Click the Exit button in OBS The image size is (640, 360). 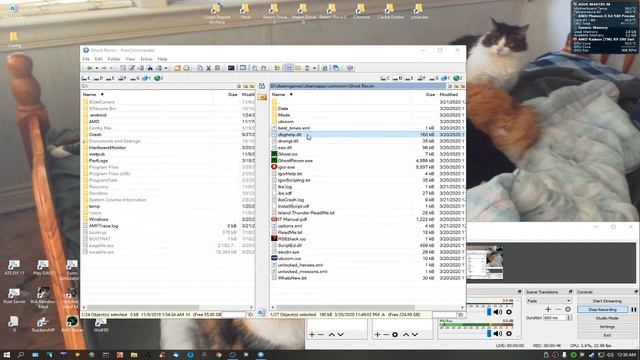pyautogui.click(x=607, y=335)
